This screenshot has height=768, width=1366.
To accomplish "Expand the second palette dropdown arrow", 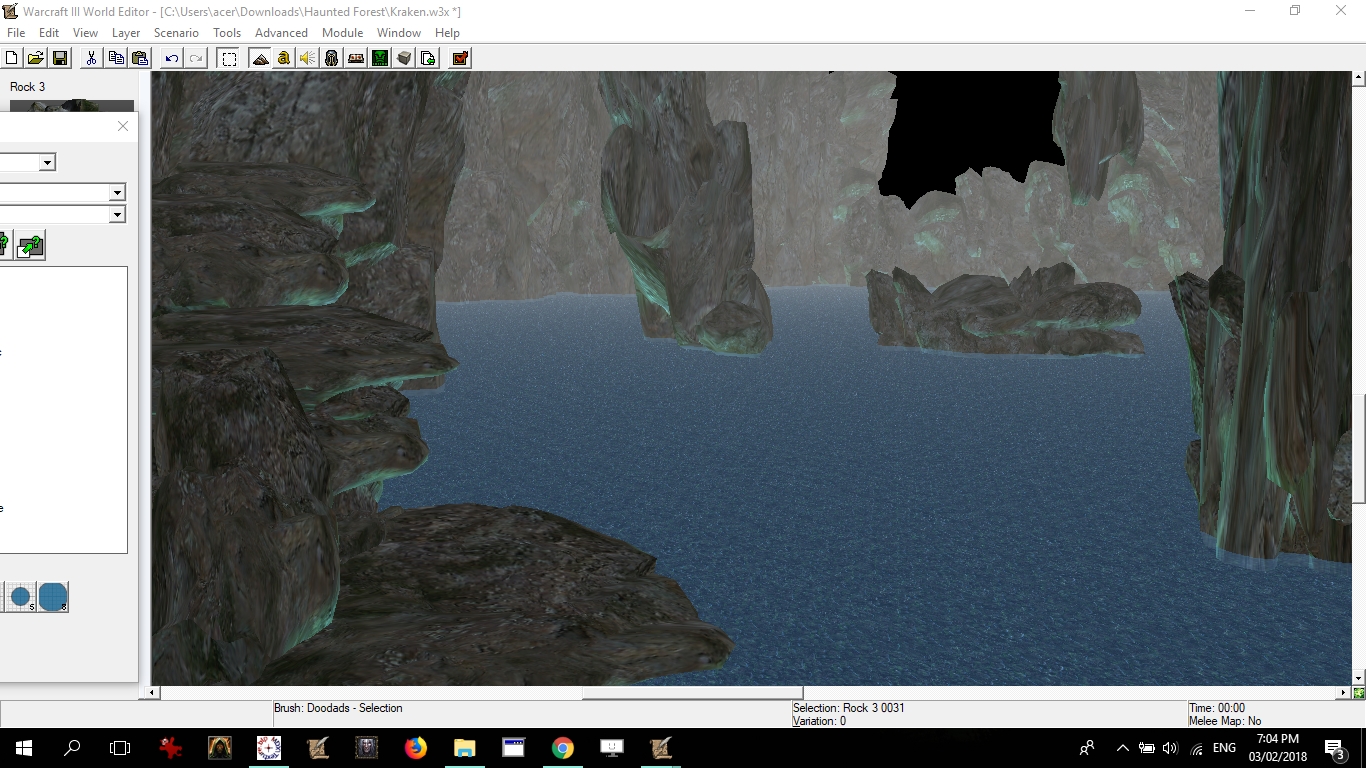I will pyautogui.click(x=117, y=192).
